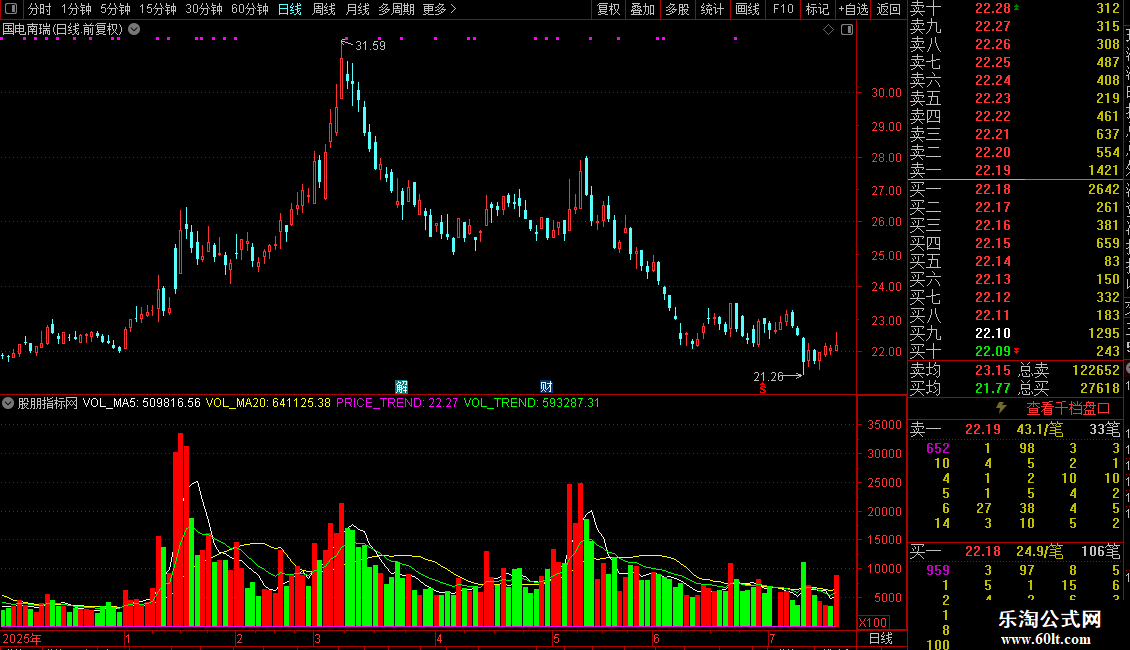Click the 买均 value 21.77

click(x=992, y=388)
